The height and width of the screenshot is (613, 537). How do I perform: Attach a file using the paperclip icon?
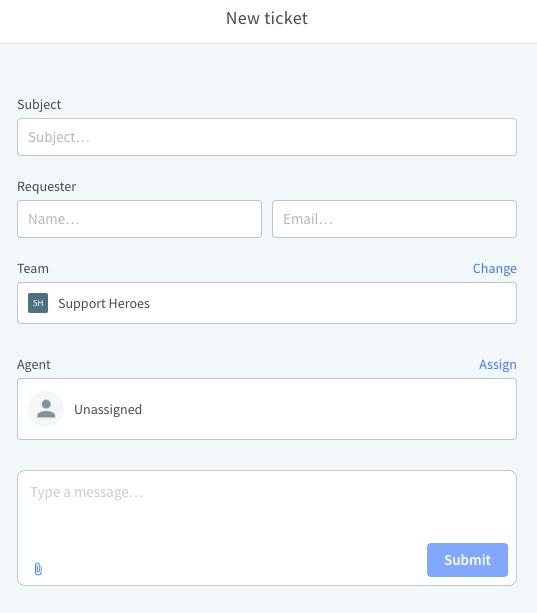[38, 569]
